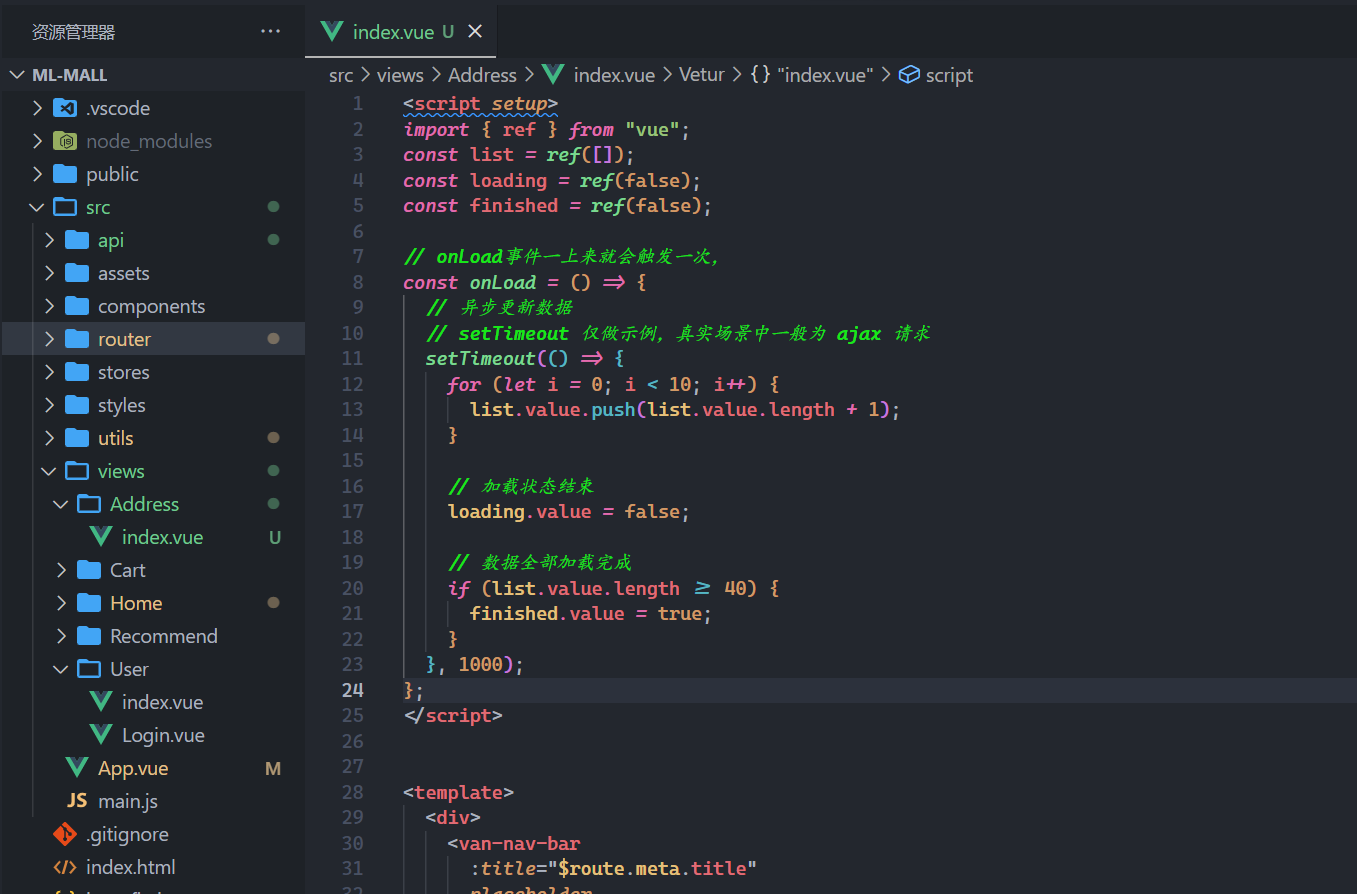This screenshot has height=894, width=1357.
Task: Click the Recommend folder icon
Action: click(89, 636)
